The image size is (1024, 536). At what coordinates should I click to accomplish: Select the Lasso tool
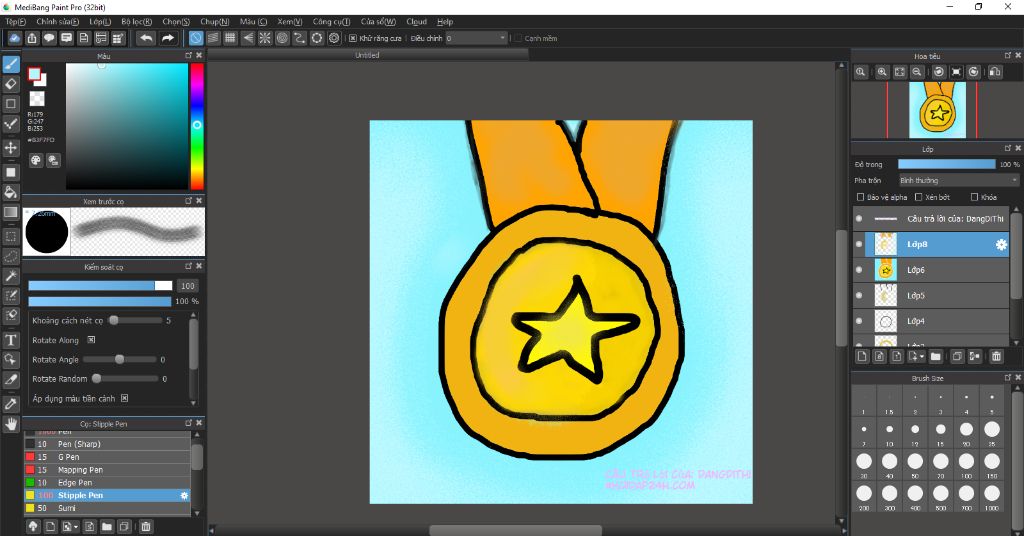pos(11,256)
